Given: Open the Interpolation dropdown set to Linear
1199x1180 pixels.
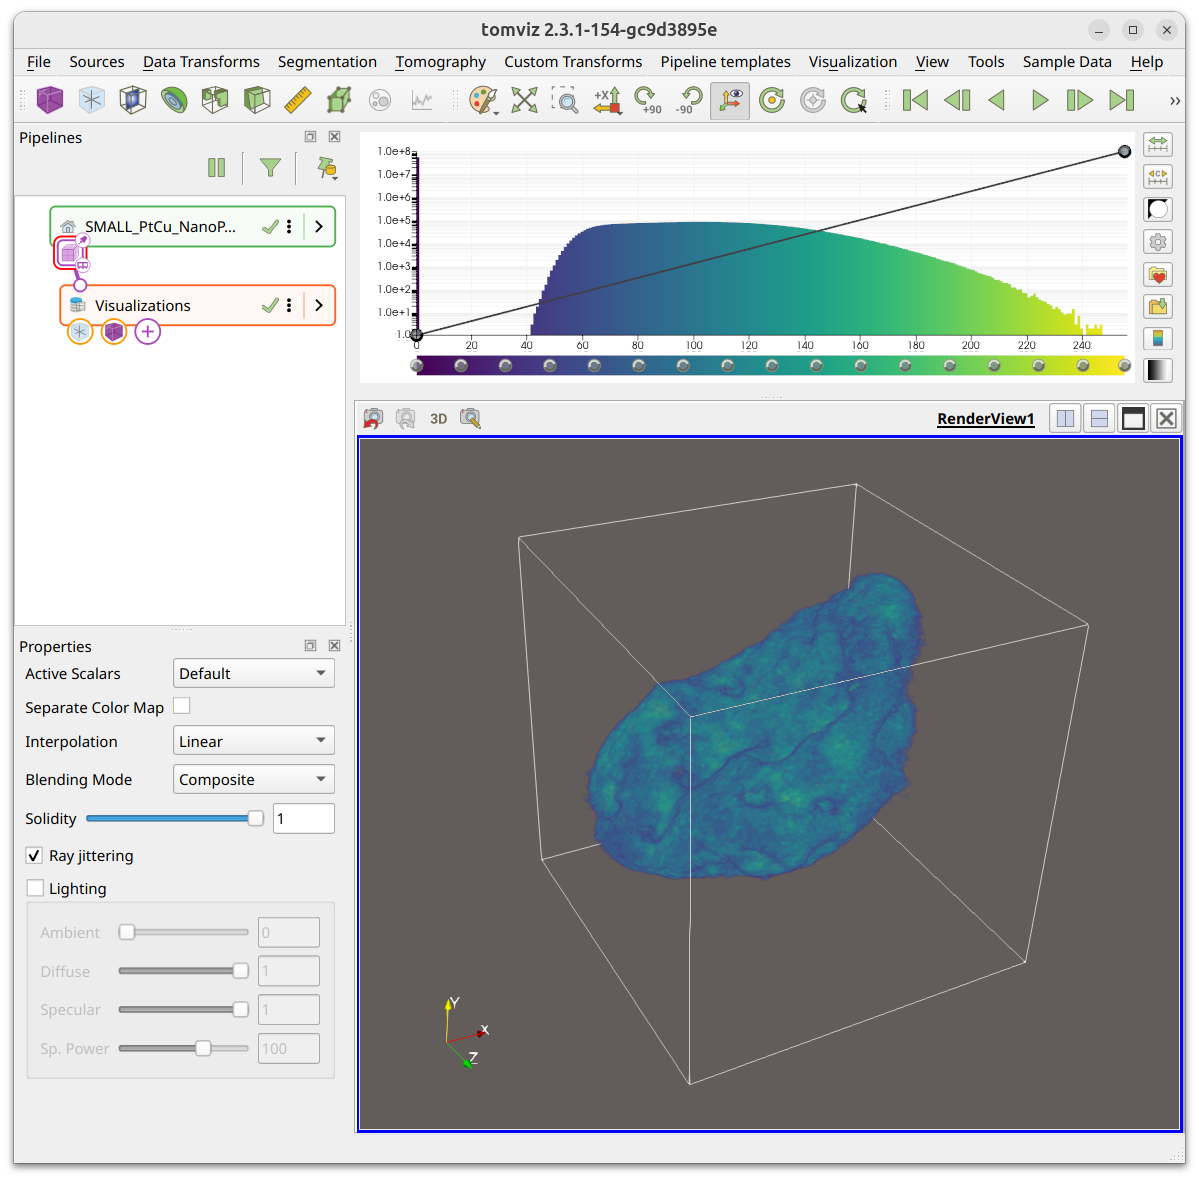Looking at the screenshot, I should point(254,741).
